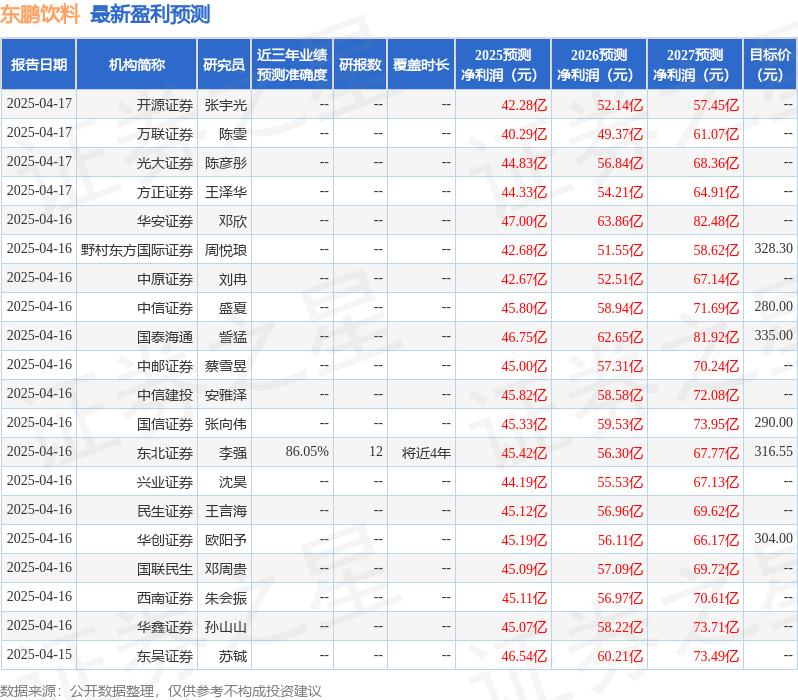Select the 研究员 column header
Screen dimensions: 798x700
click(224, 65)
